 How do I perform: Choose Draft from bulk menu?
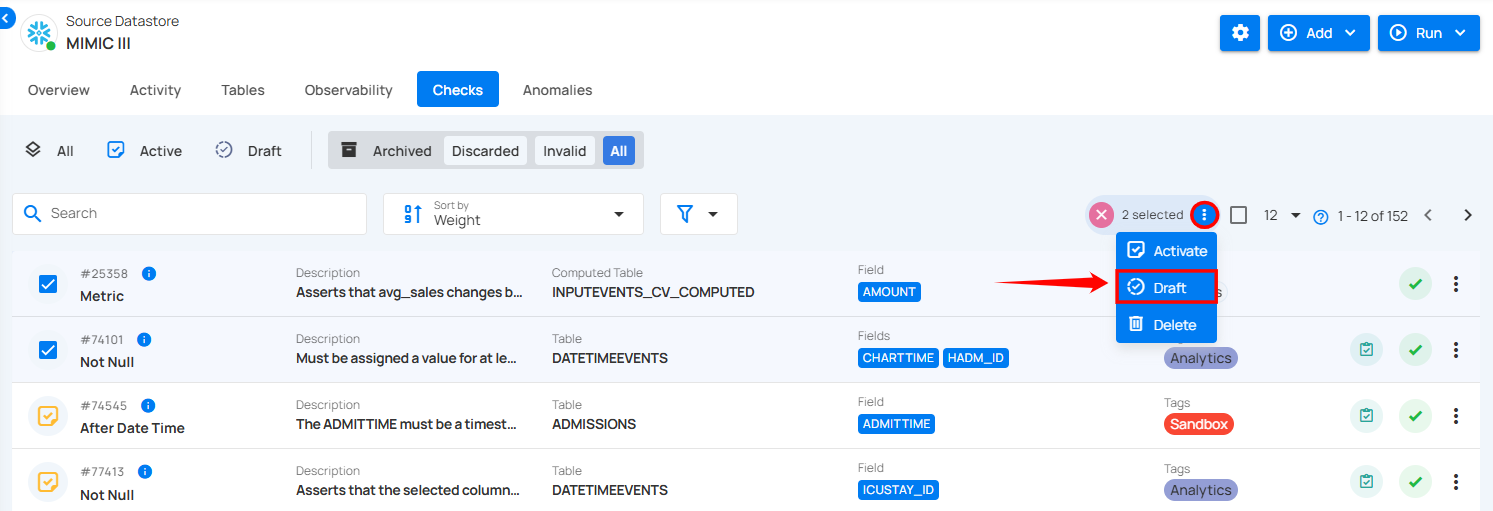tap(1167, 287)
